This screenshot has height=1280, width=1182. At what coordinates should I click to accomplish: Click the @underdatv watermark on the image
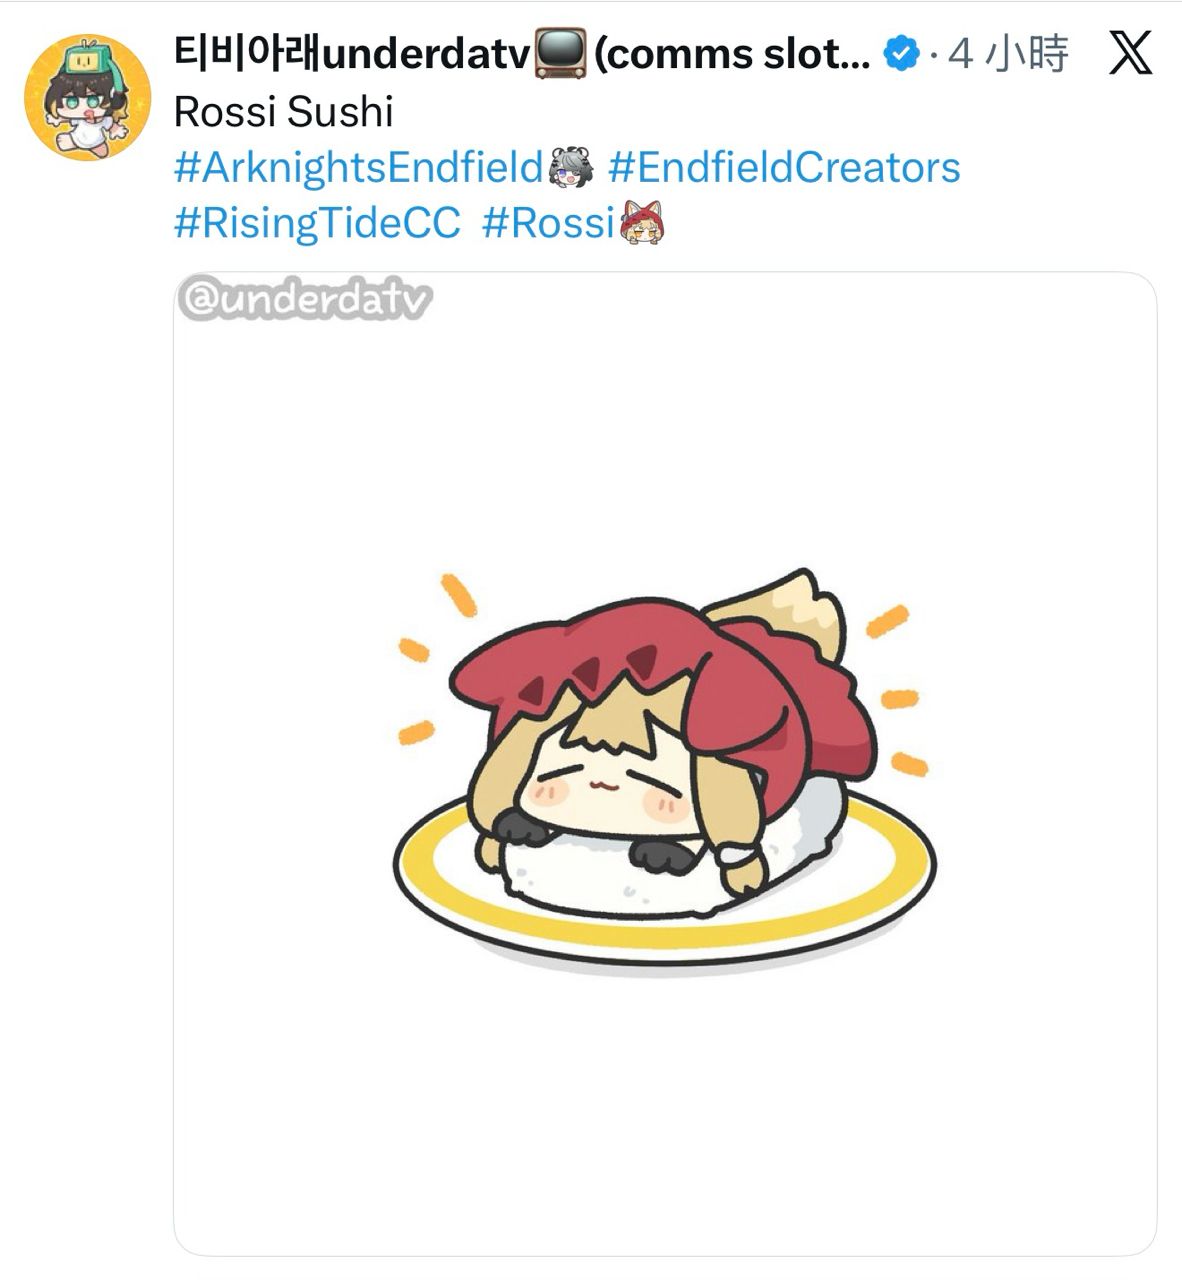pos(305,300)
